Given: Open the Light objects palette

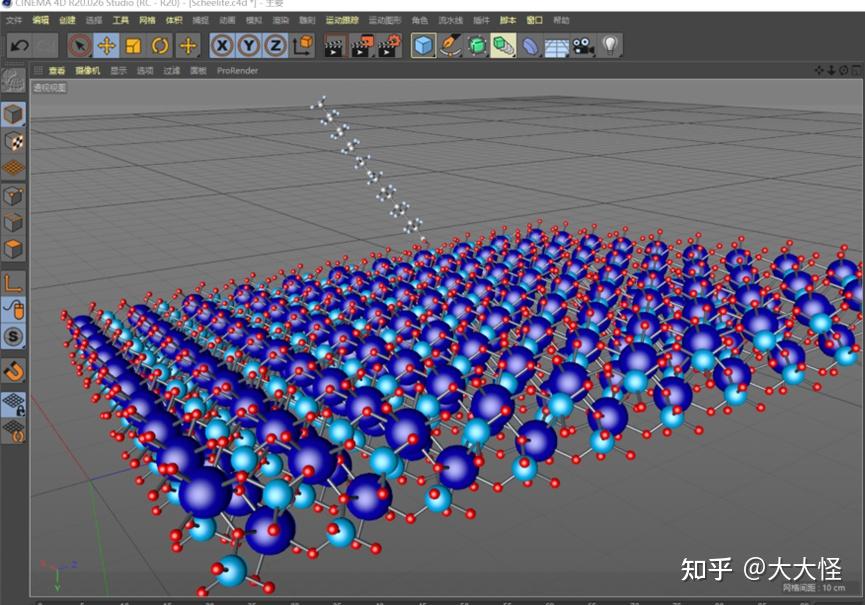Looking at the screenshot, I should coord(610,46).
